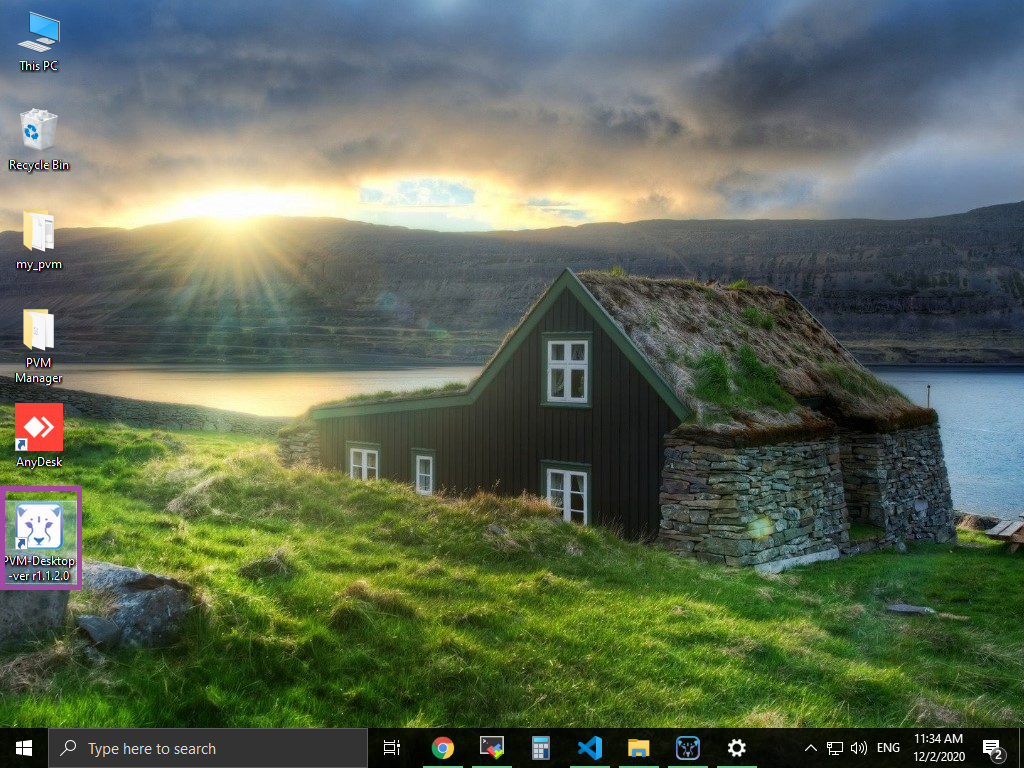Open the Calculator taskbar icon
The image size is (1024, 768).
(541, 748)
